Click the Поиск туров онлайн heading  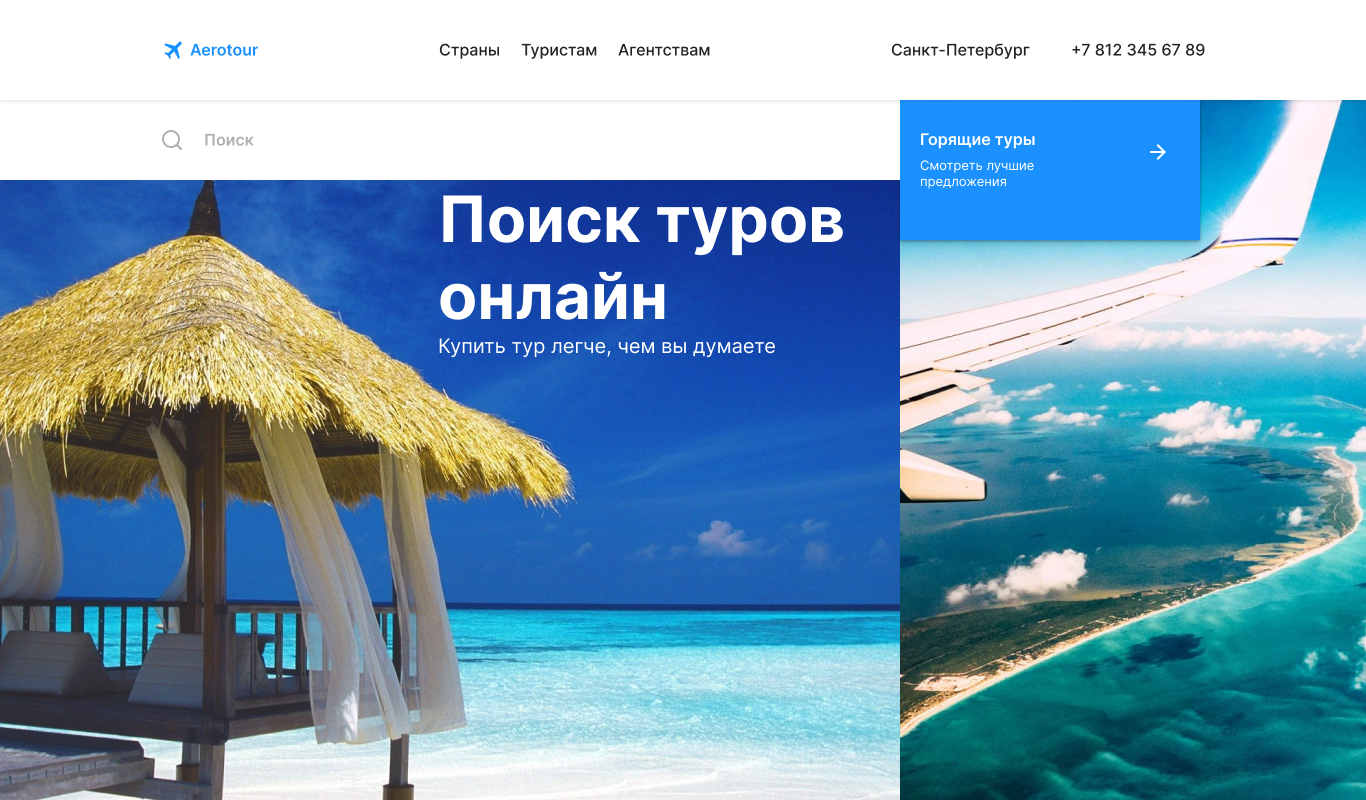tap(641, 258)
